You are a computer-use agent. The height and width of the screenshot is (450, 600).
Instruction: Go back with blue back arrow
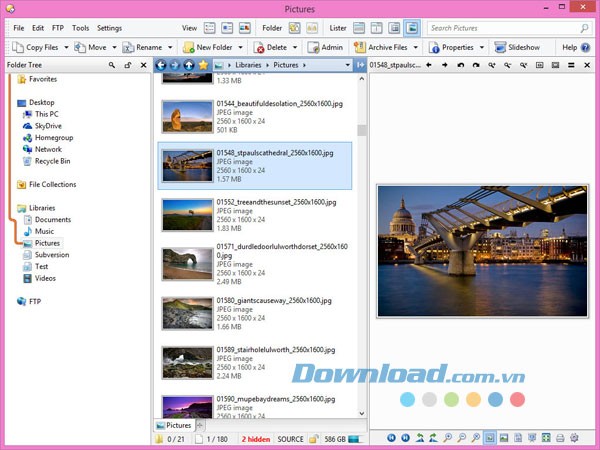(x=161, y=65)
